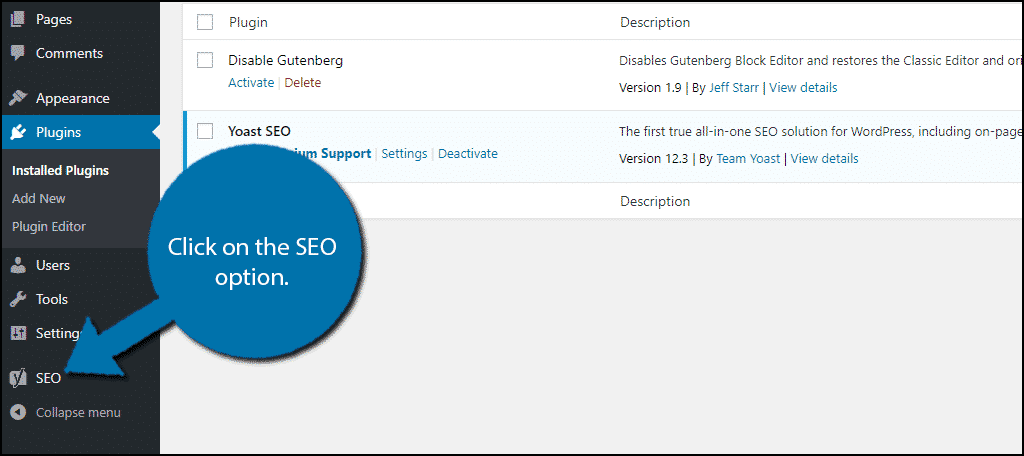Deactivate the Yoast SEO plugin
Viewport: 1024px width, 456px height.
tap(468, 154)
